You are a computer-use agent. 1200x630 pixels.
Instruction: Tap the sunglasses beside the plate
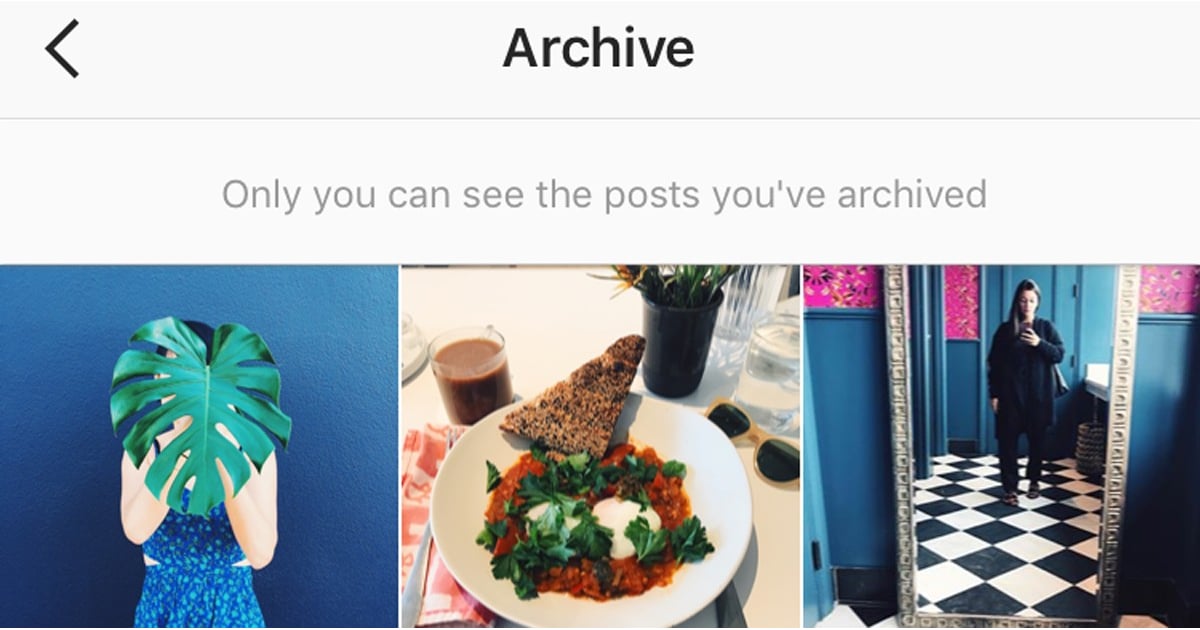[755, 441]
